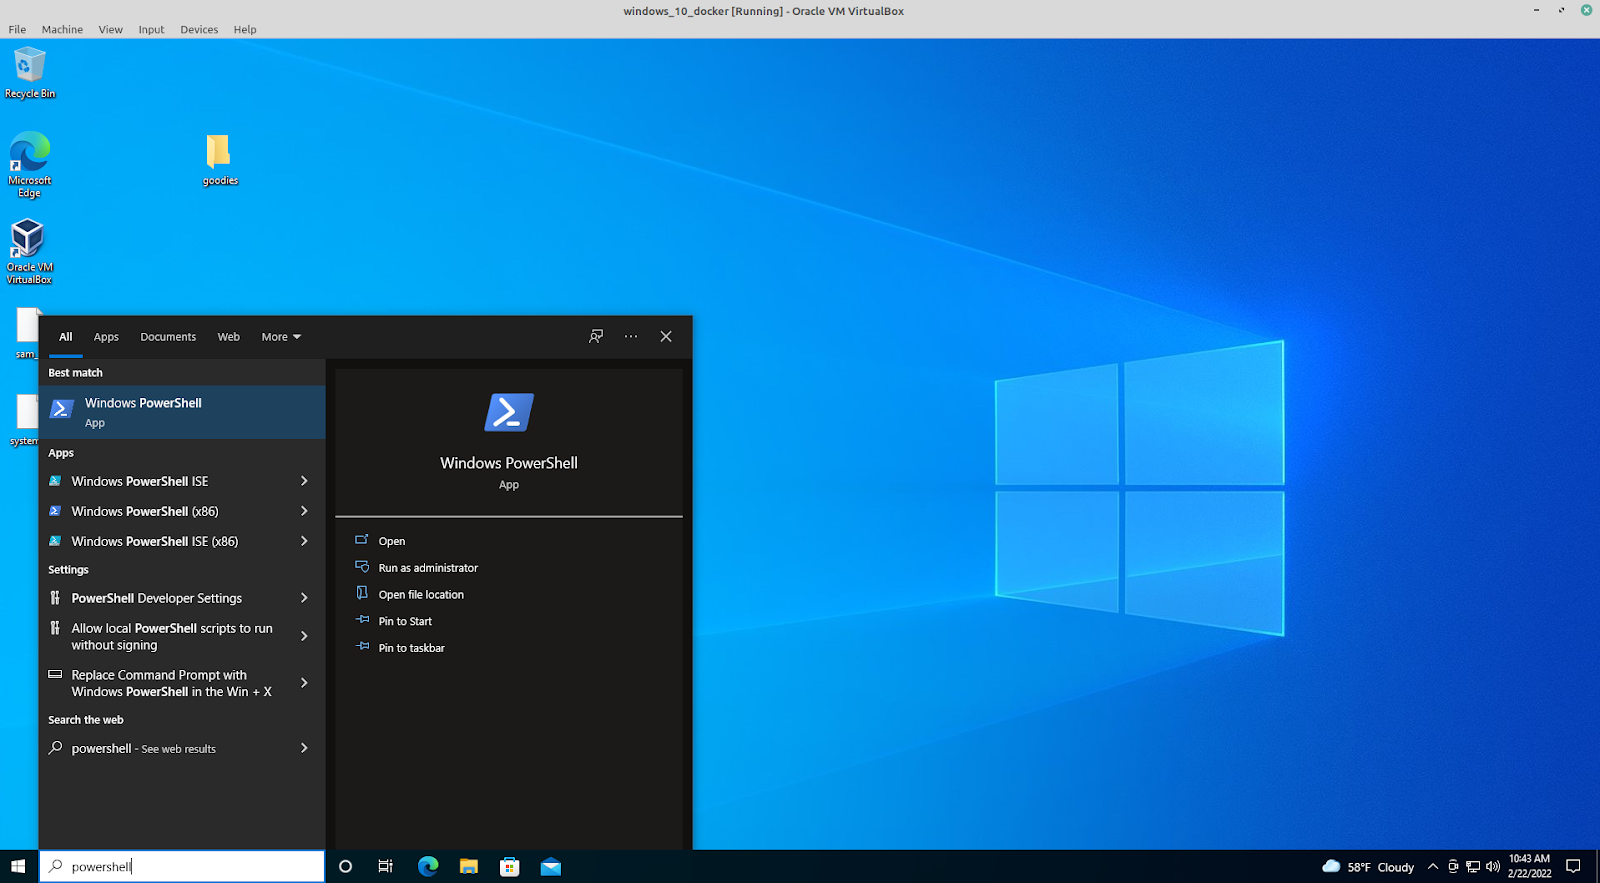Click the search feedback icon
This screenshot has height=883, width=1600.
click(596, 336)
